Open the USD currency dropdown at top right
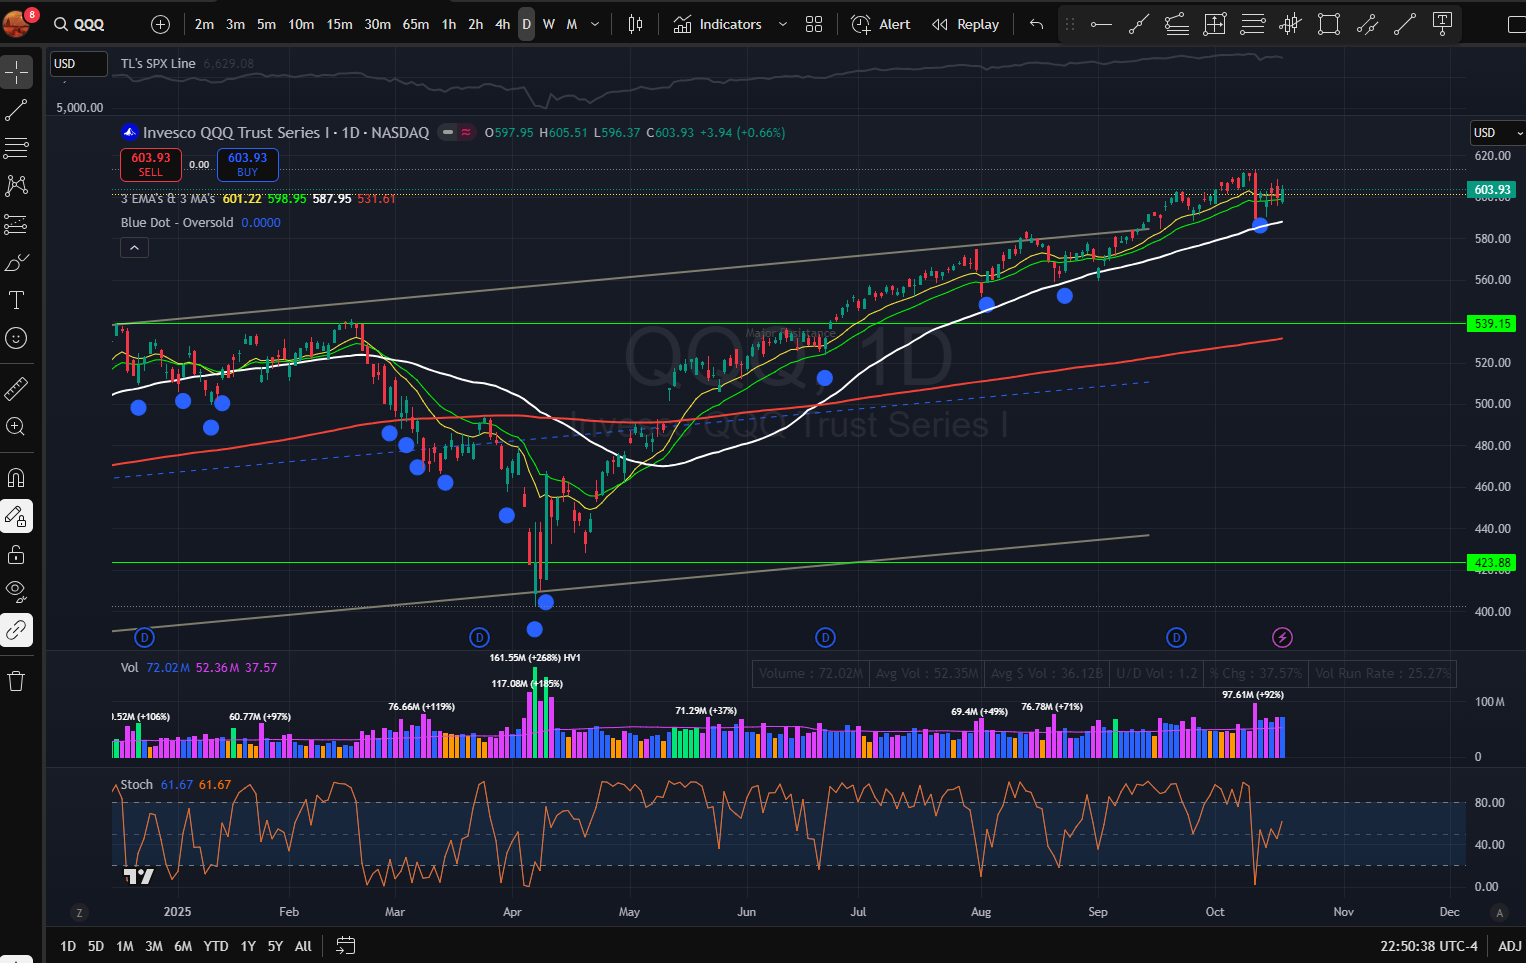Viewport: 1526px width, 963px height. pyautogui.click(x=1497, y=133)
